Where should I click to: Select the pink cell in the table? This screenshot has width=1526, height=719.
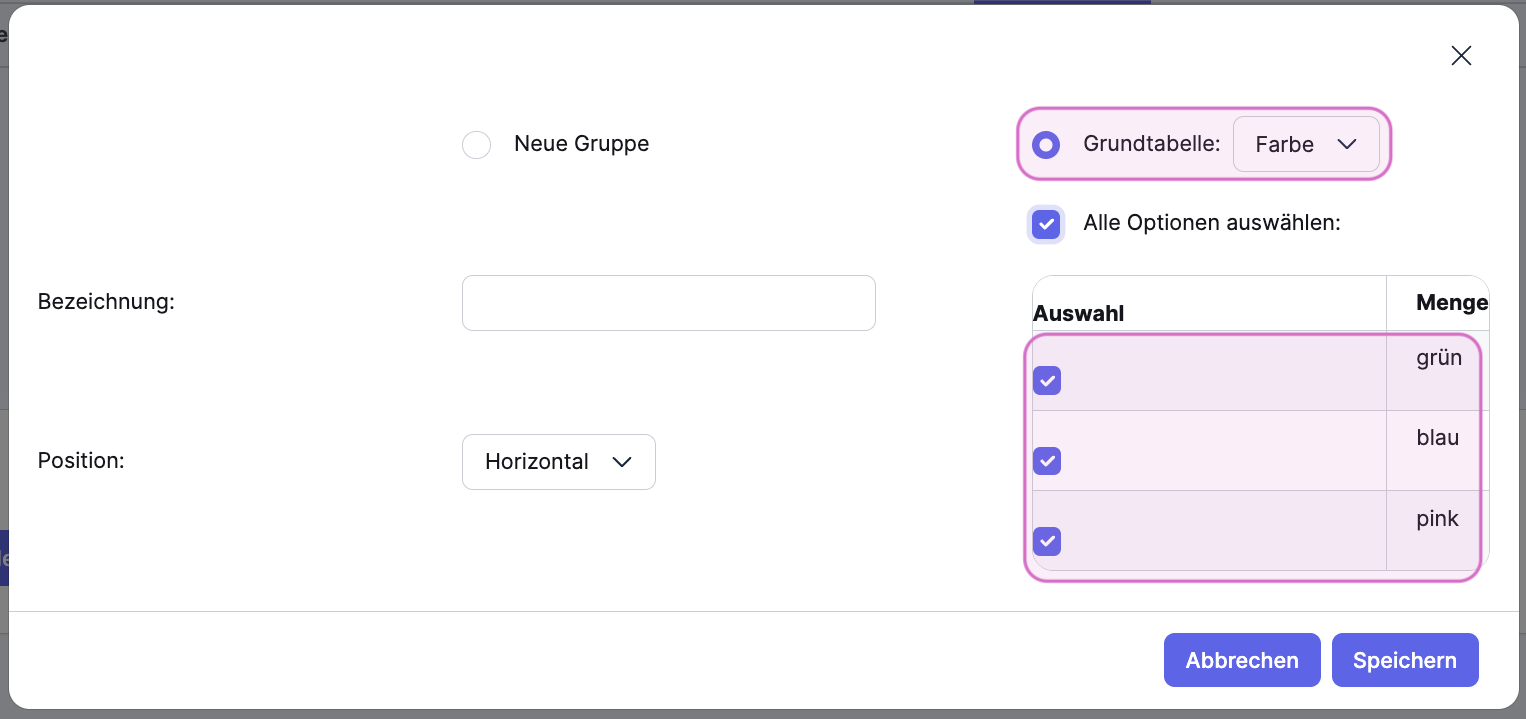coord(1437,519)
